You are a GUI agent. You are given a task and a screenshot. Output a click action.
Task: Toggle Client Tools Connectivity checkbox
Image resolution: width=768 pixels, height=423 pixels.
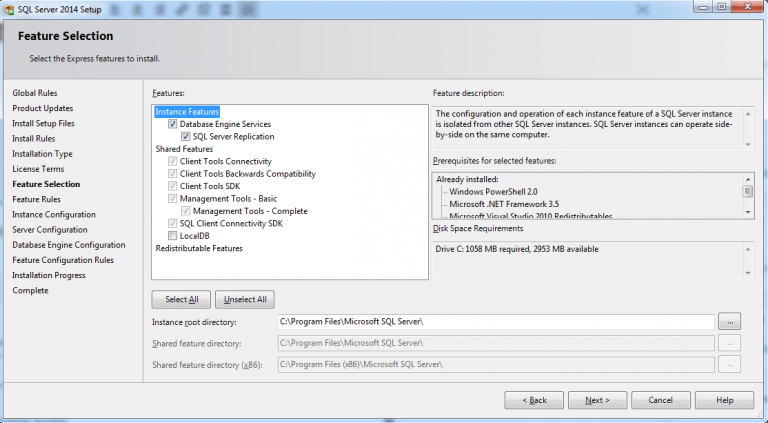point(172,161)
